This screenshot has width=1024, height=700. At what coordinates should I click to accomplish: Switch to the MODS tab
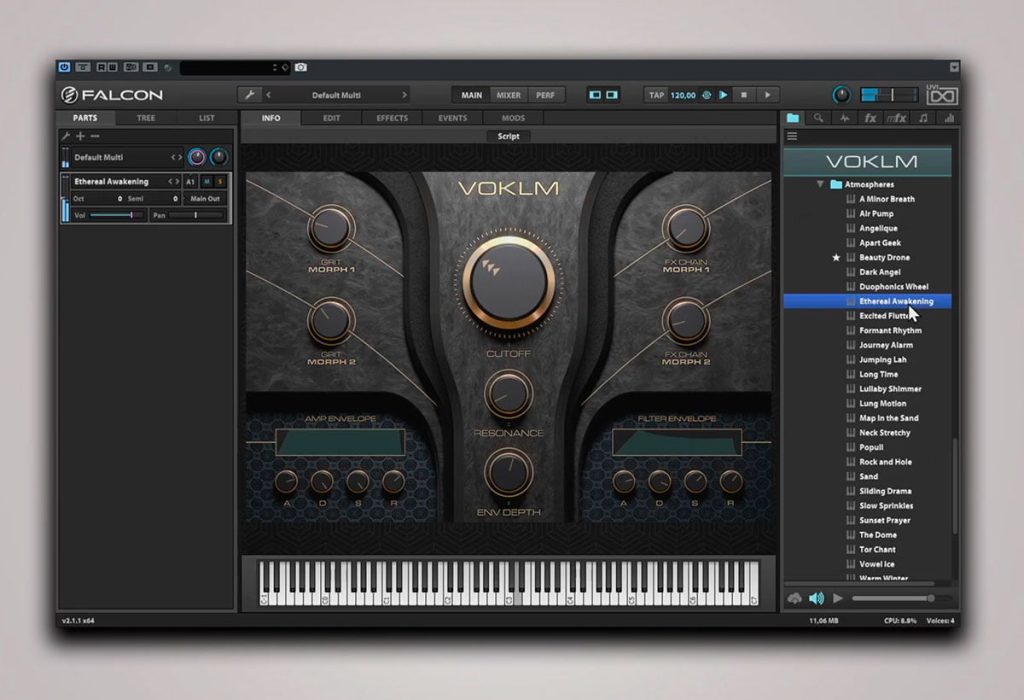[513, 118]
